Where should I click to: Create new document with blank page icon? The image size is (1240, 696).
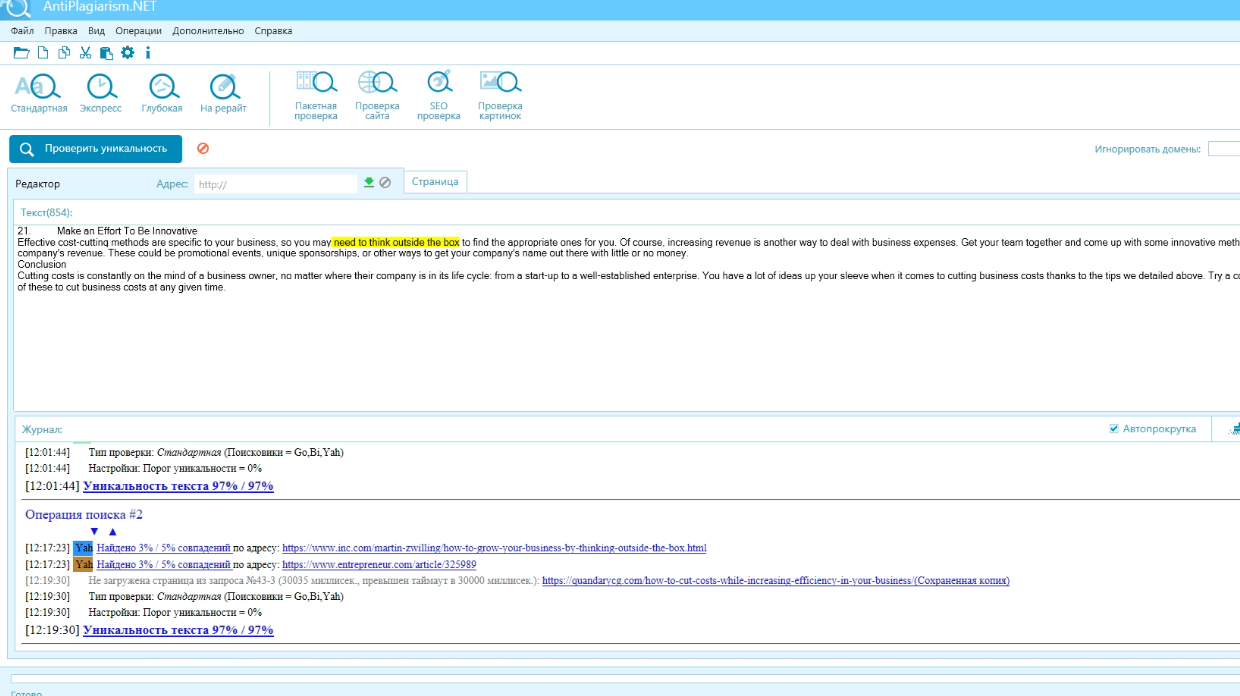(x=43, y=53)
